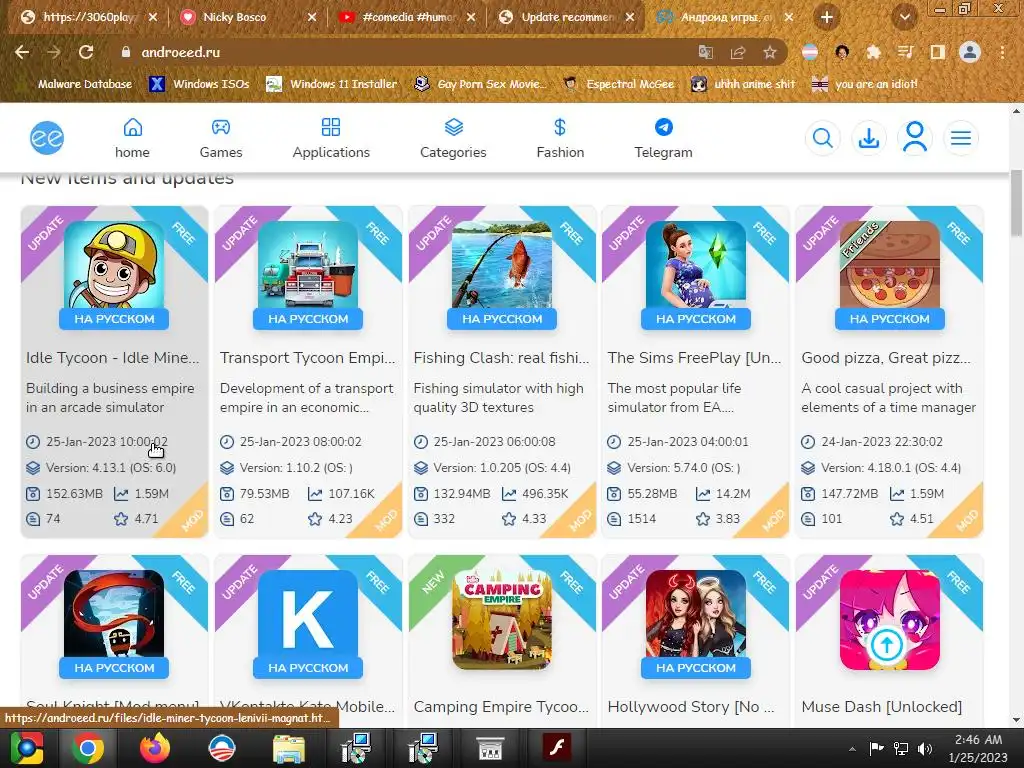Switch to the https://3060play tab

[x=89, y=17]
